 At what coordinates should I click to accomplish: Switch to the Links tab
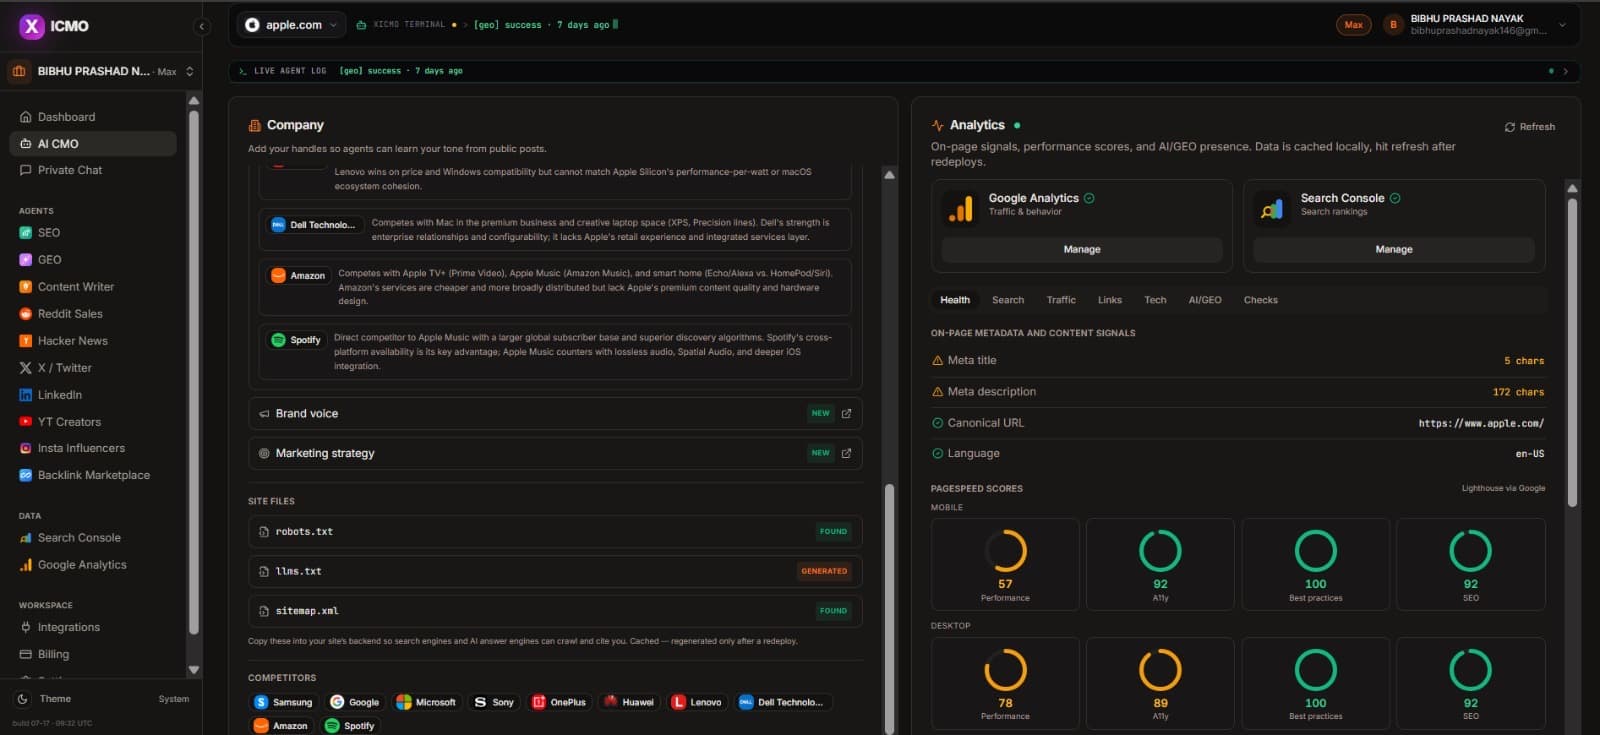[x=1110, y=300]
